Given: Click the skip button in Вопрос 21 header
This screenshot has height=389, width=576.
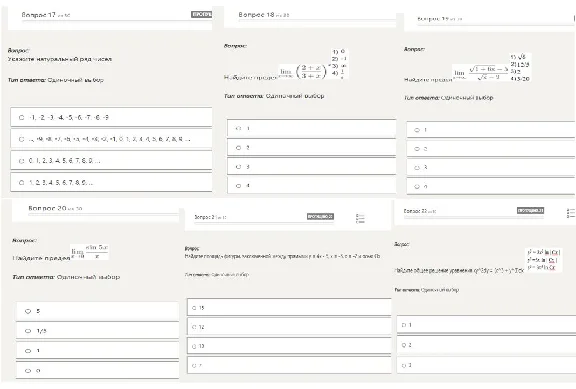Looking at the screenshot, I should [320, 217].
